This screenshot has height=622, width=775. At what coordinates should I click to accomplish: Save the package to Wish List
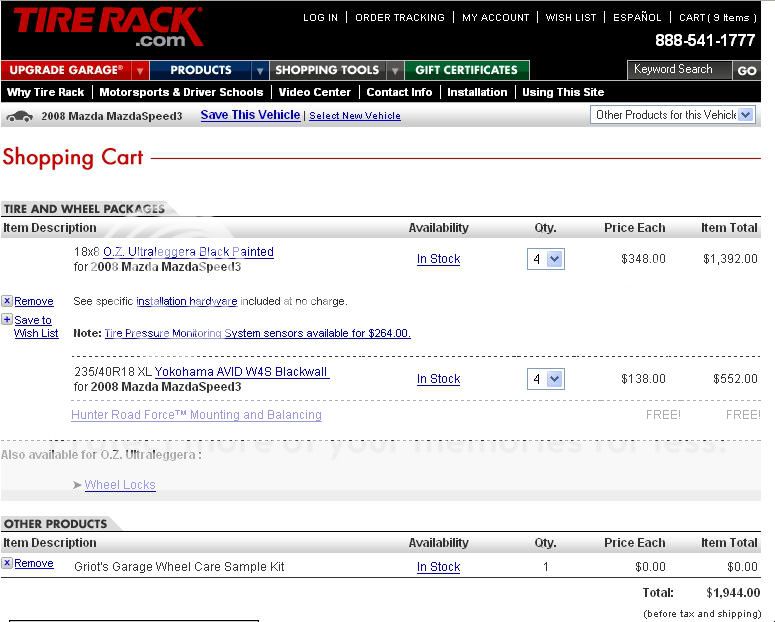pos(36,326)
